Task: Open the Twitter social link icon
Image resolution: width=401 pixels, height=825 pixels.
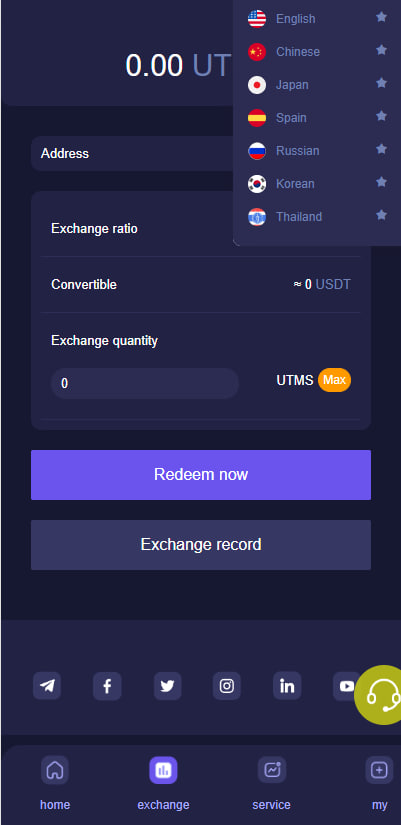Action: tap(167, 686)
